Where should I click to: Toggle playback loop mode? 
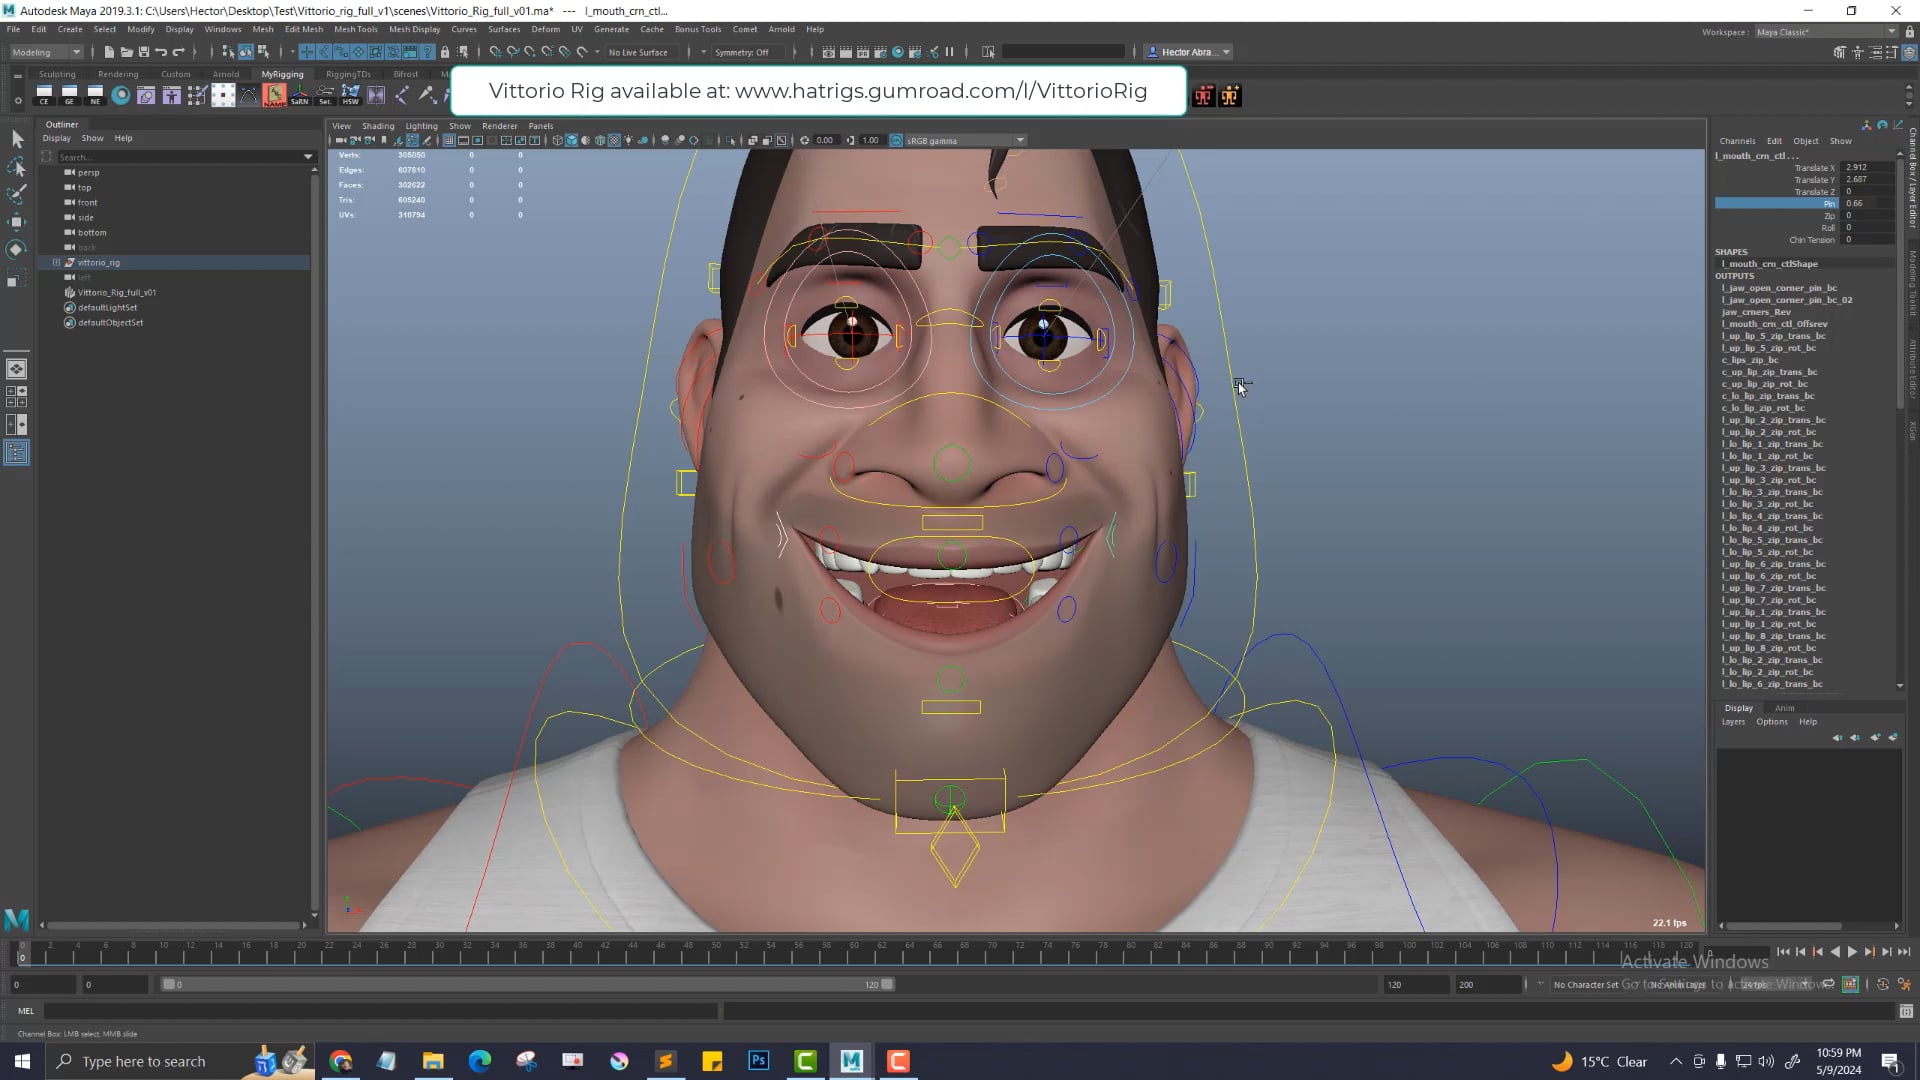1829,985
